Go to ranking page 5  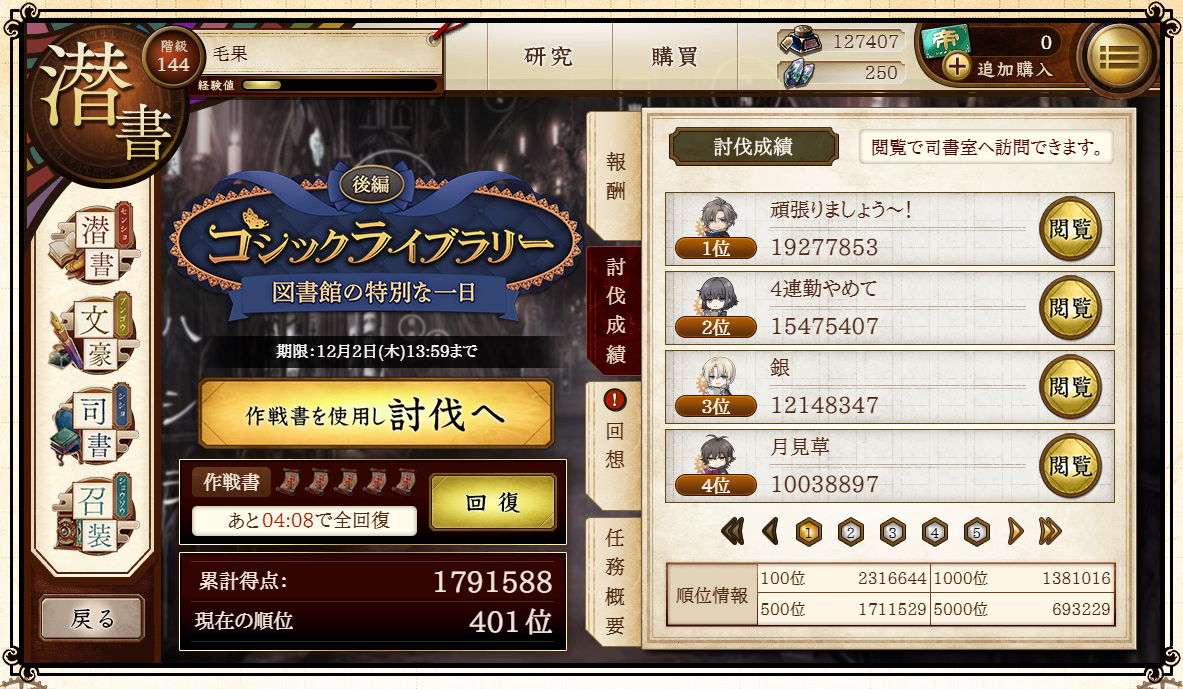(976, 532)
